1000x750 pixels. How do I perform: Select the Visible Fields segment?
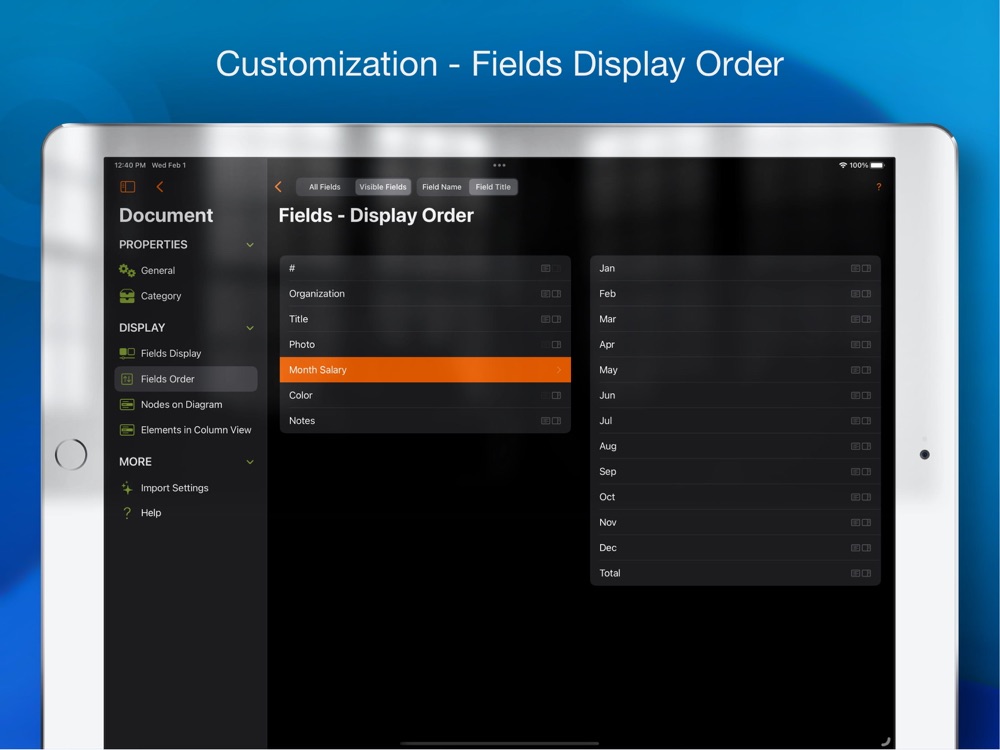[x=383, y=187]
